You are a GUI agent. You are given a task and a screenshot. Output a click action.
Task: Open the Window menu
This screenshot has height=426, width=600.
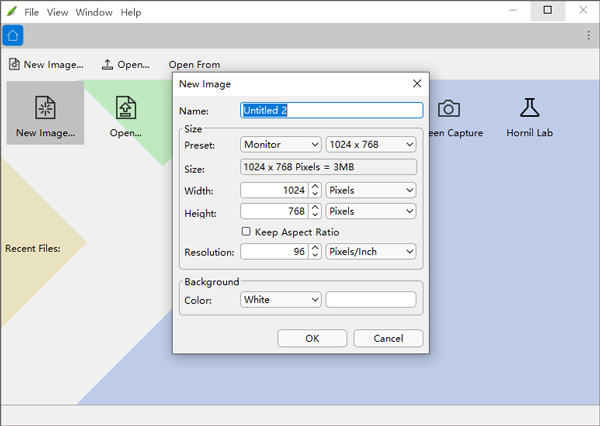(x=94, y=13)
